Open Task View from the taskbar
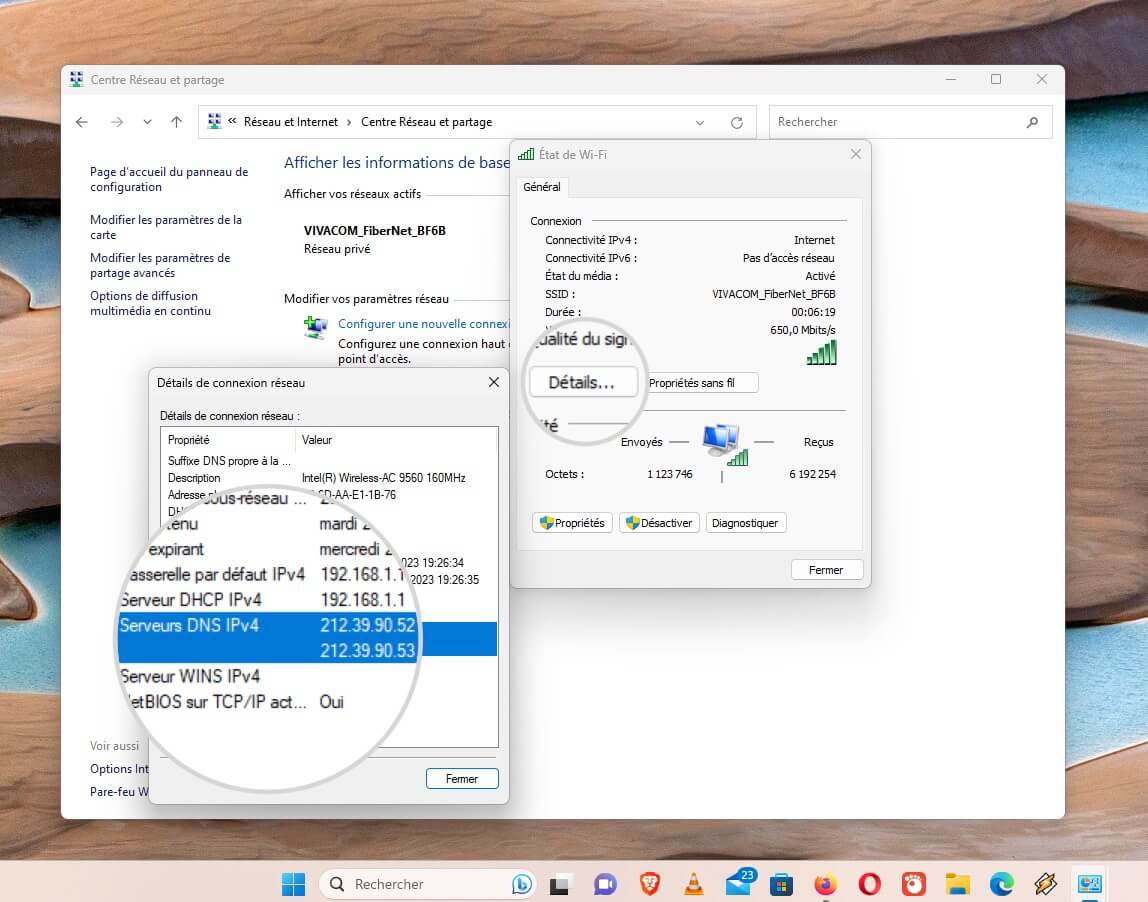 coord(560,884)
